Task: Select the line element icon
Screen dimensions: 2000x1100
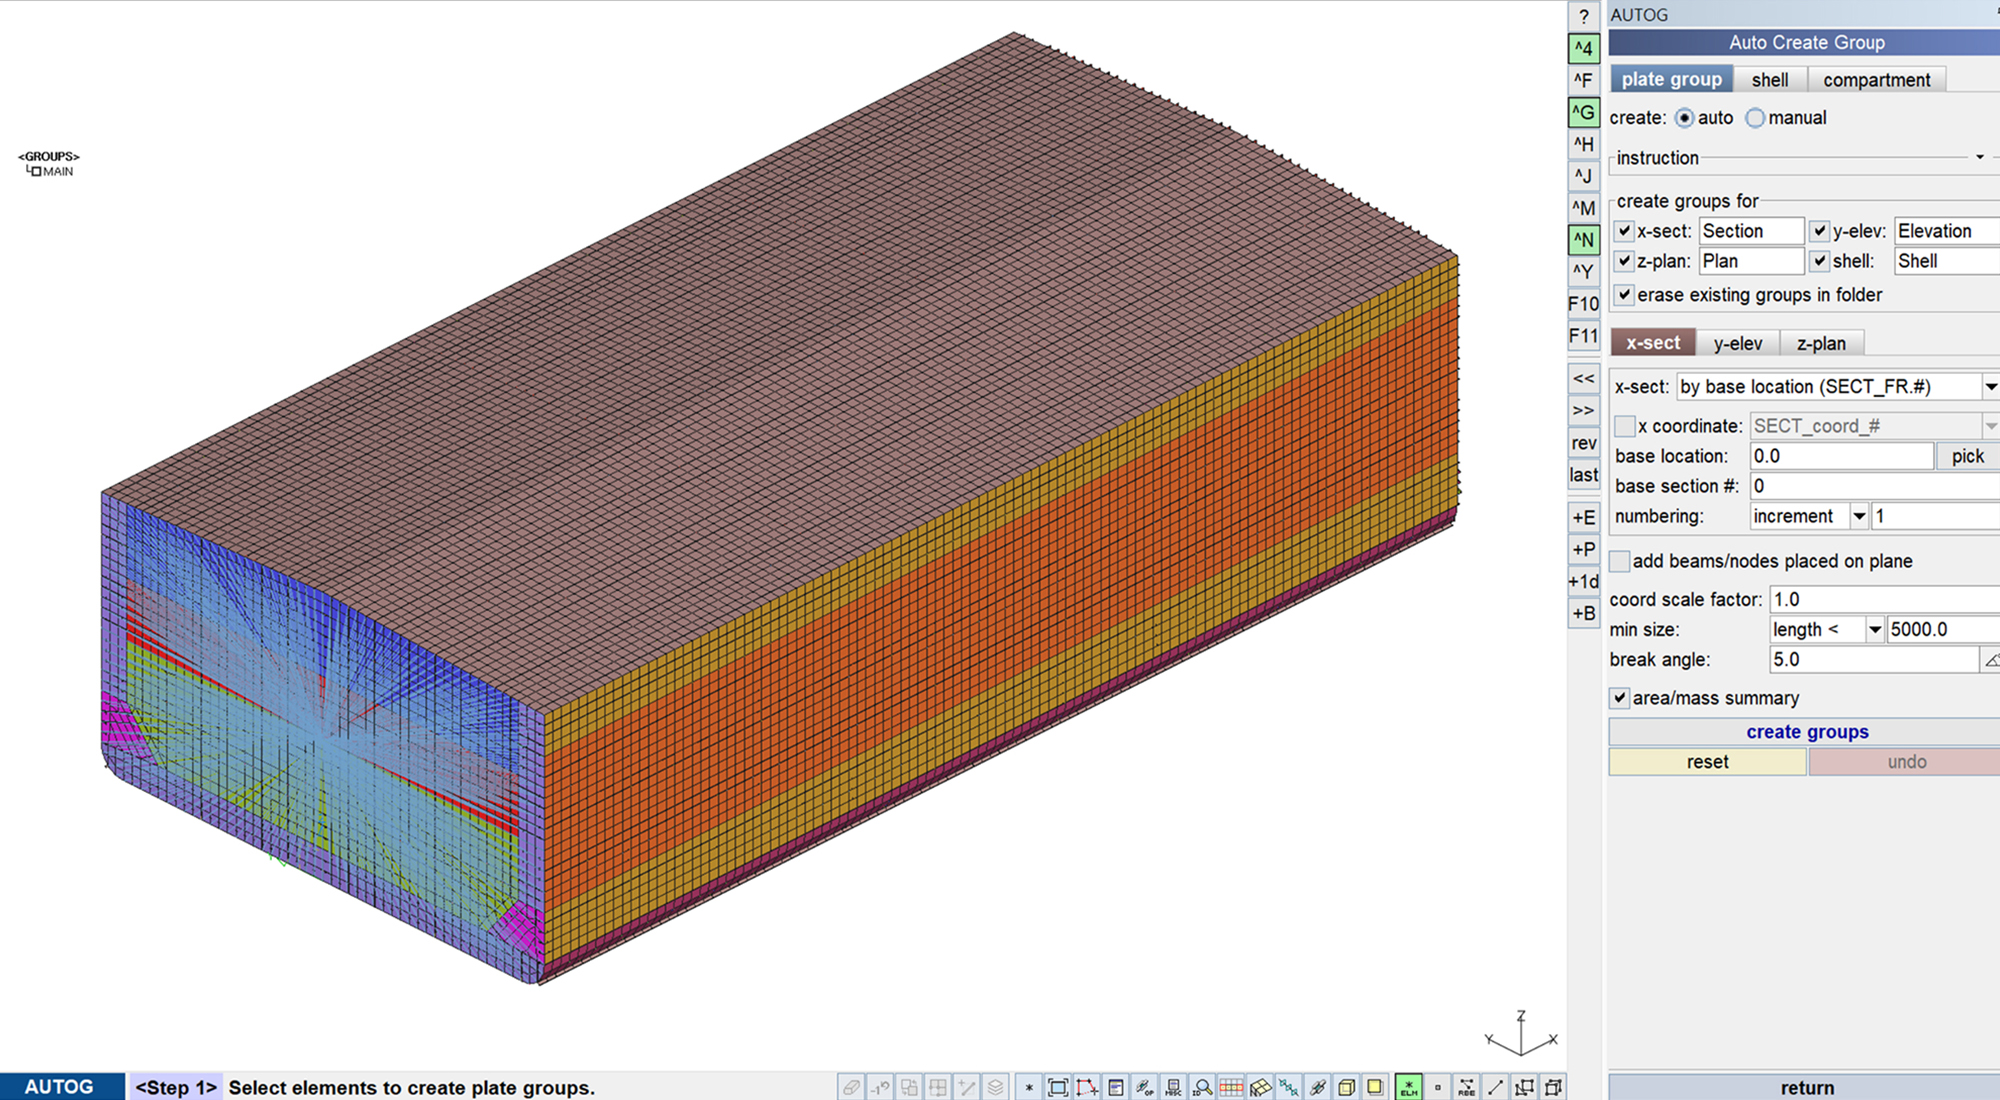Action: [1495, 1087]
